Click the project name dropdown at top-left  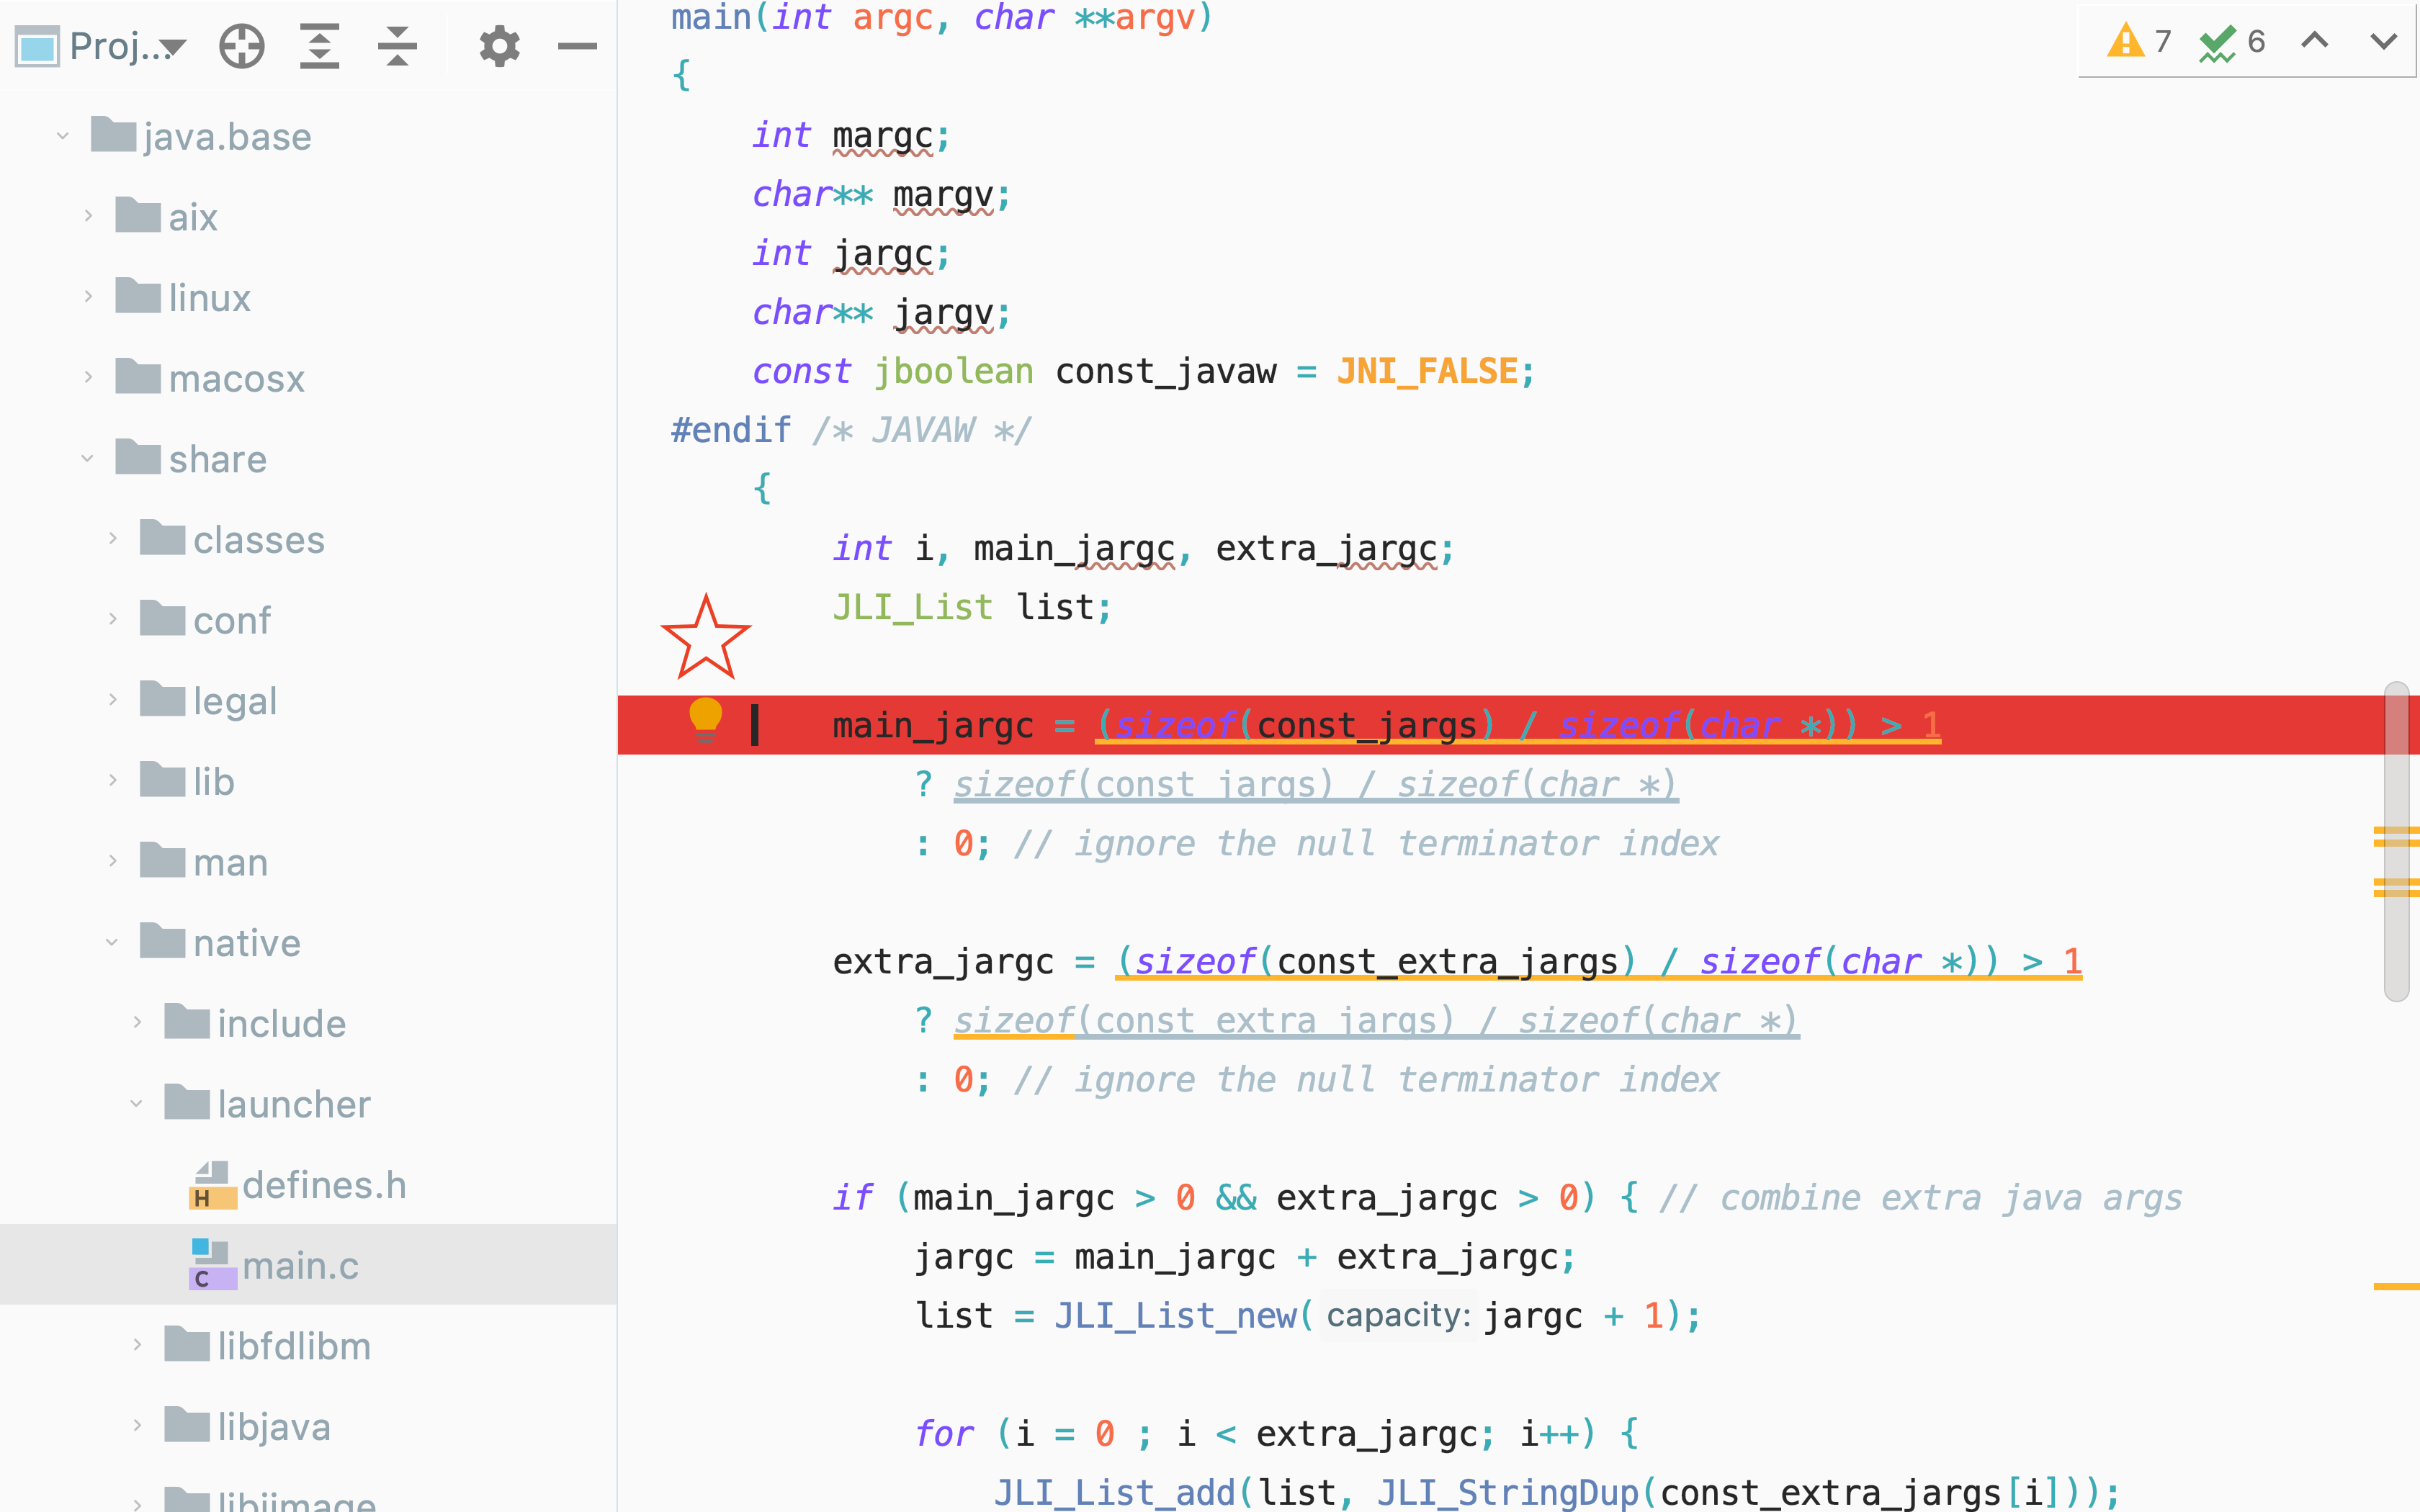(x=101, y=42)
